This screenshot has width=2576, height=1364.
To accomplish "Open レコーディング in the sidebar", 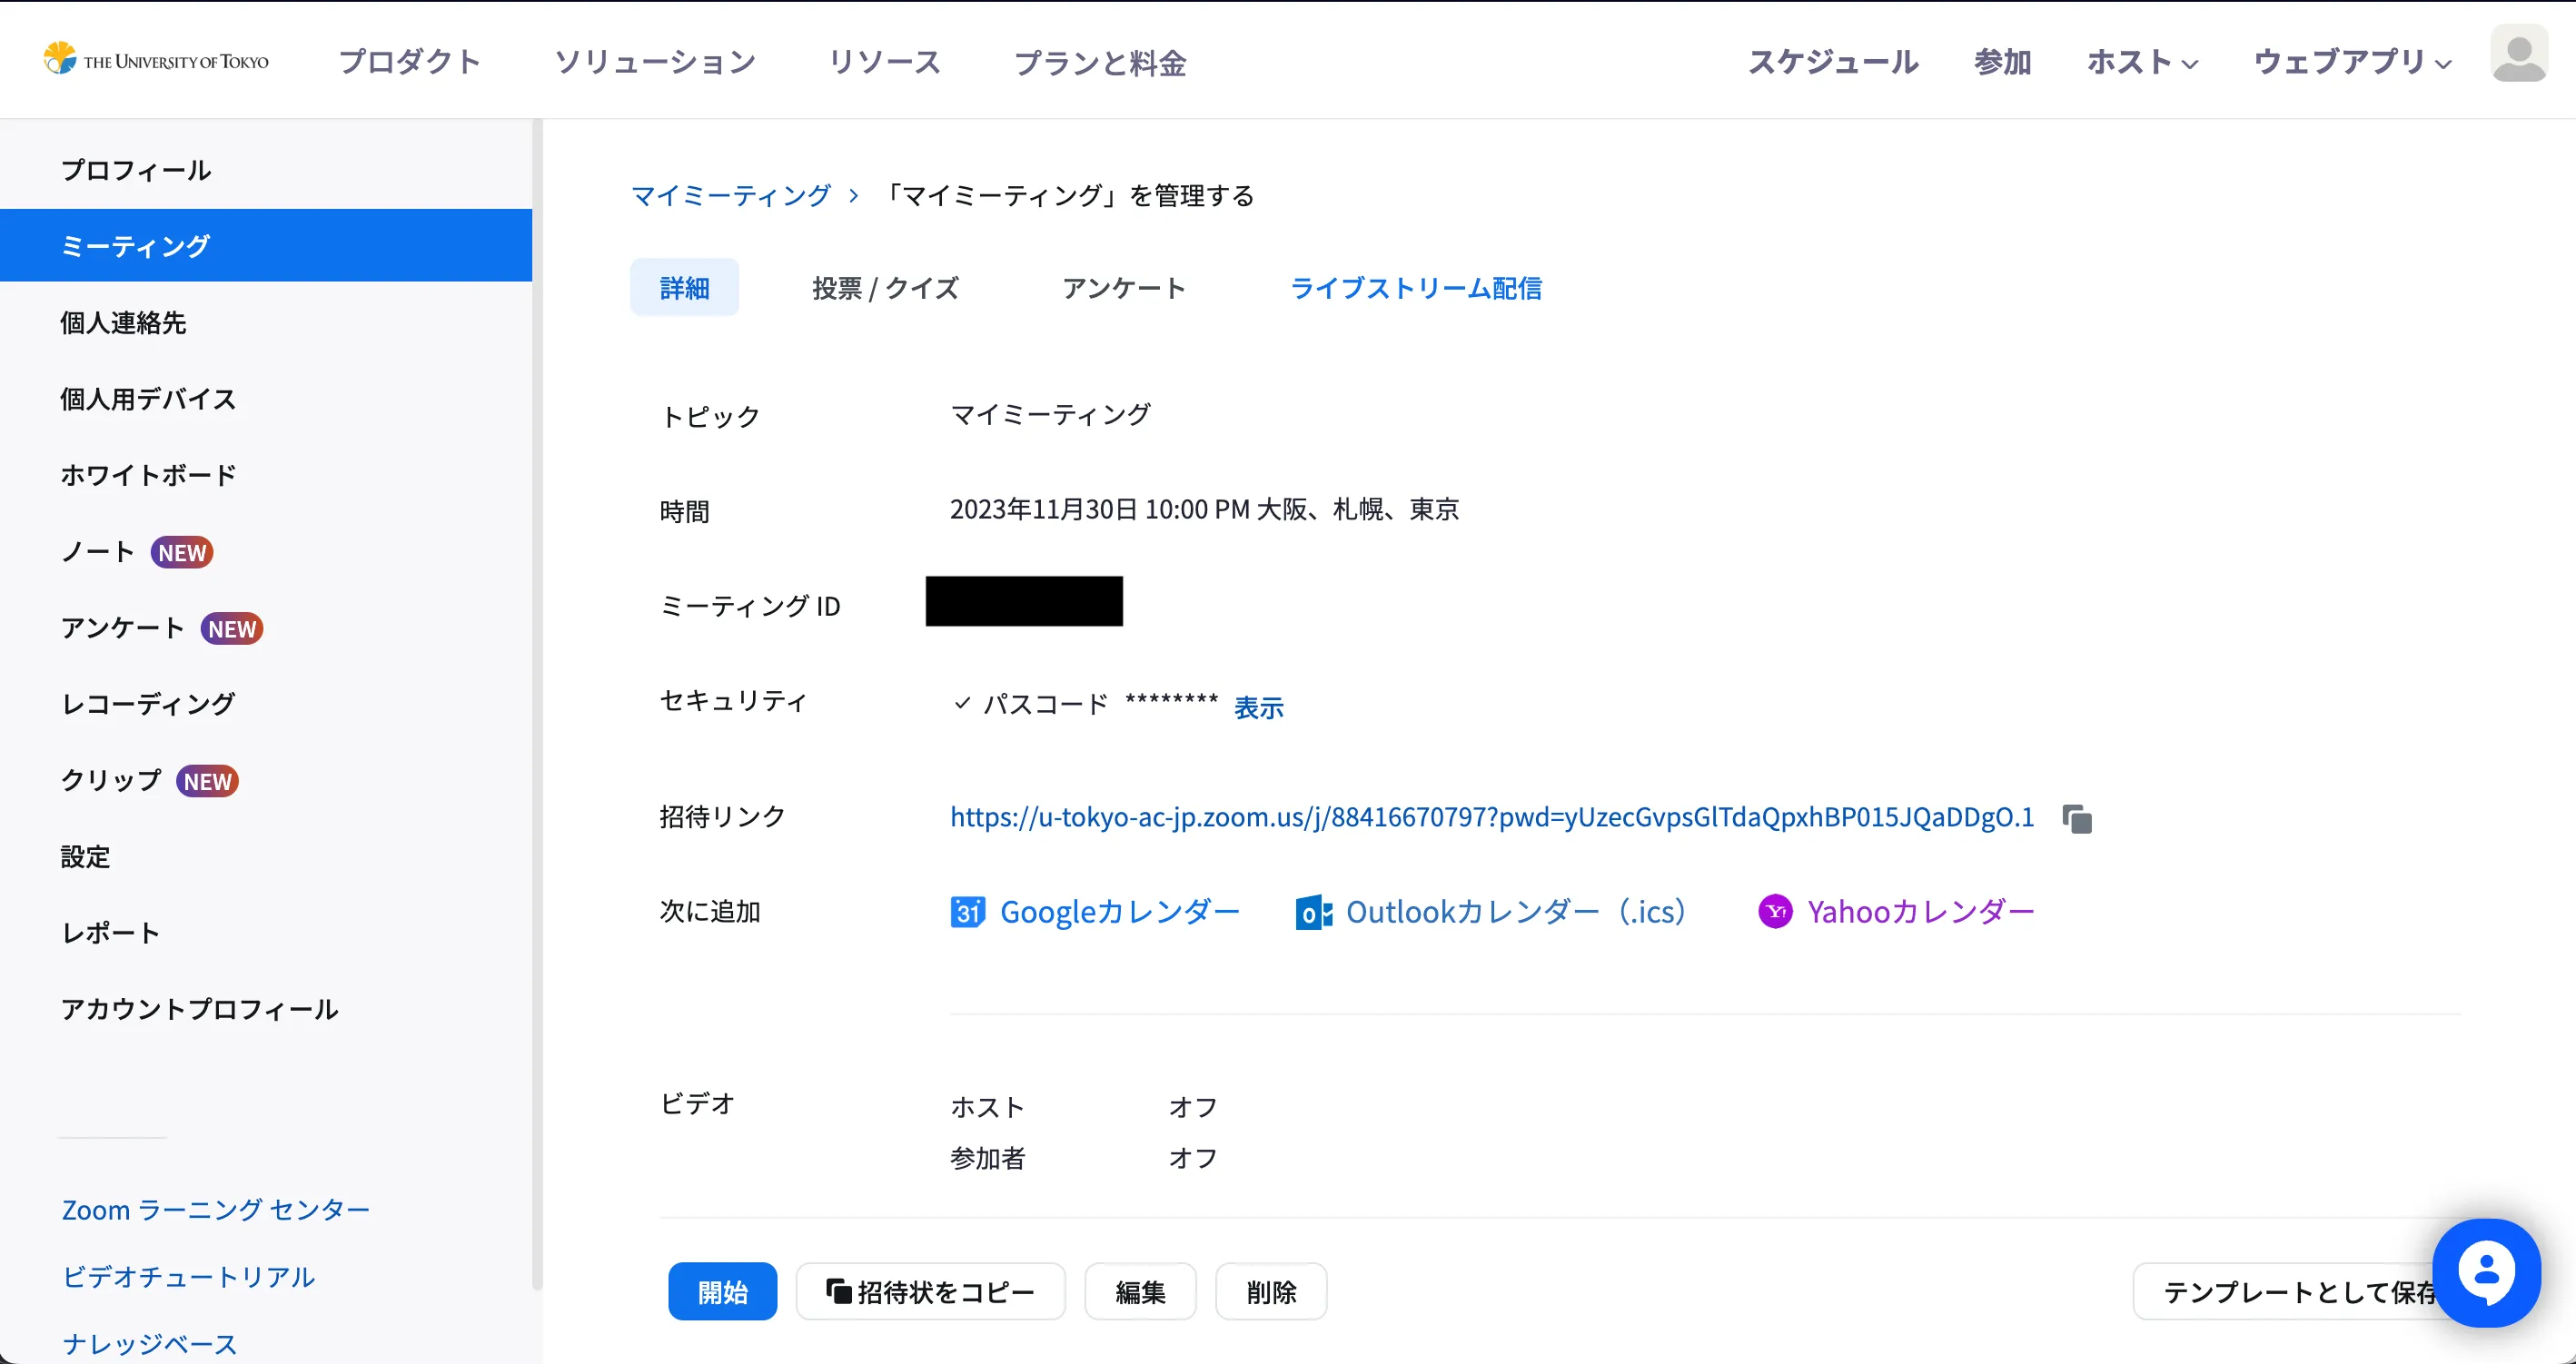I will click(x=148, y=704).
